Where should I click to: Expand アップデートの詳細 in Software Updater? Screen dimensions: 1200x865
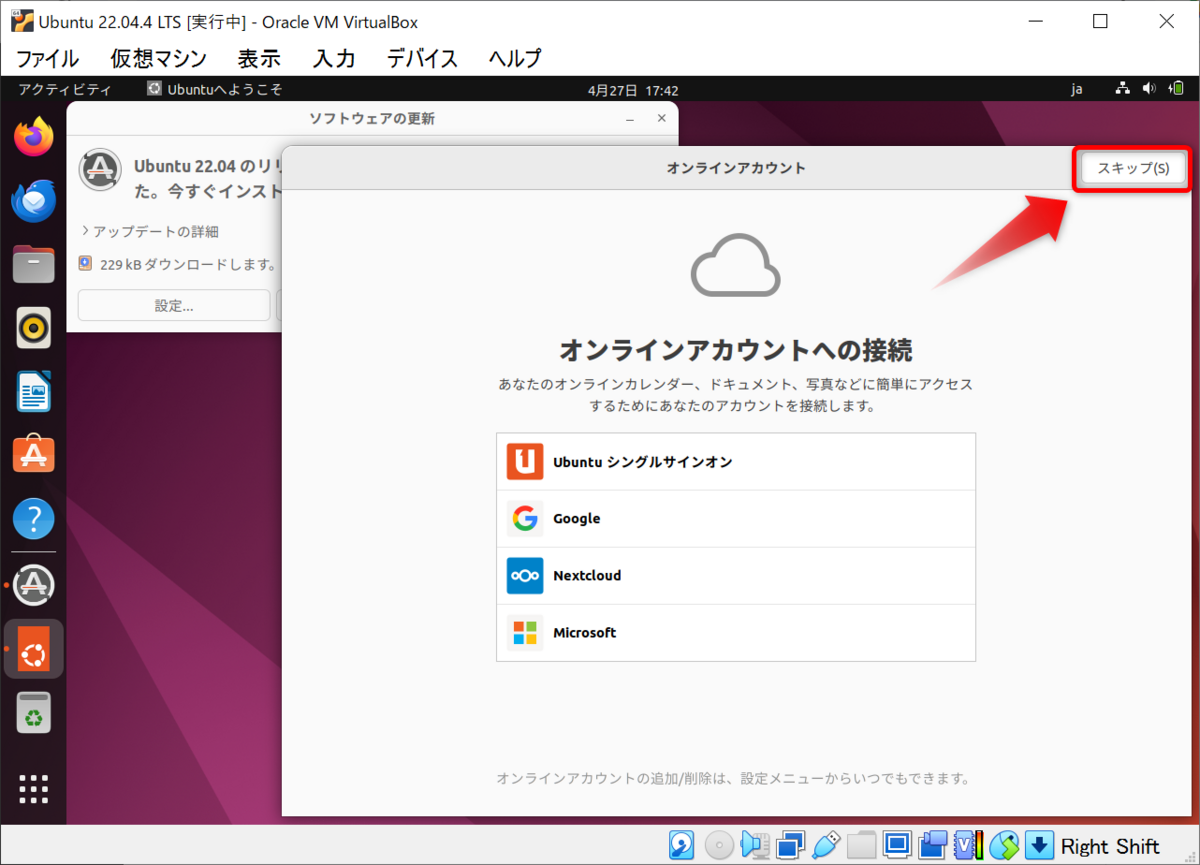(x=150, y=231)
